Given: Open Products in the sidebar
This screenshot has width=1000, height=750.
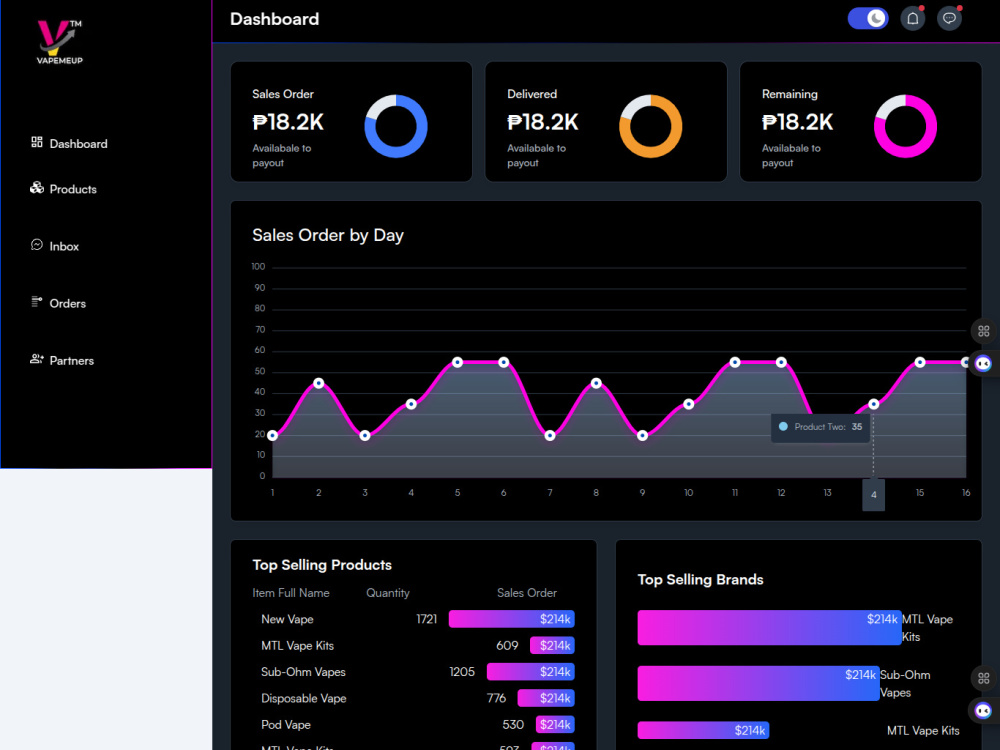Looking at the screenshot, I should (x=63, y=189).
